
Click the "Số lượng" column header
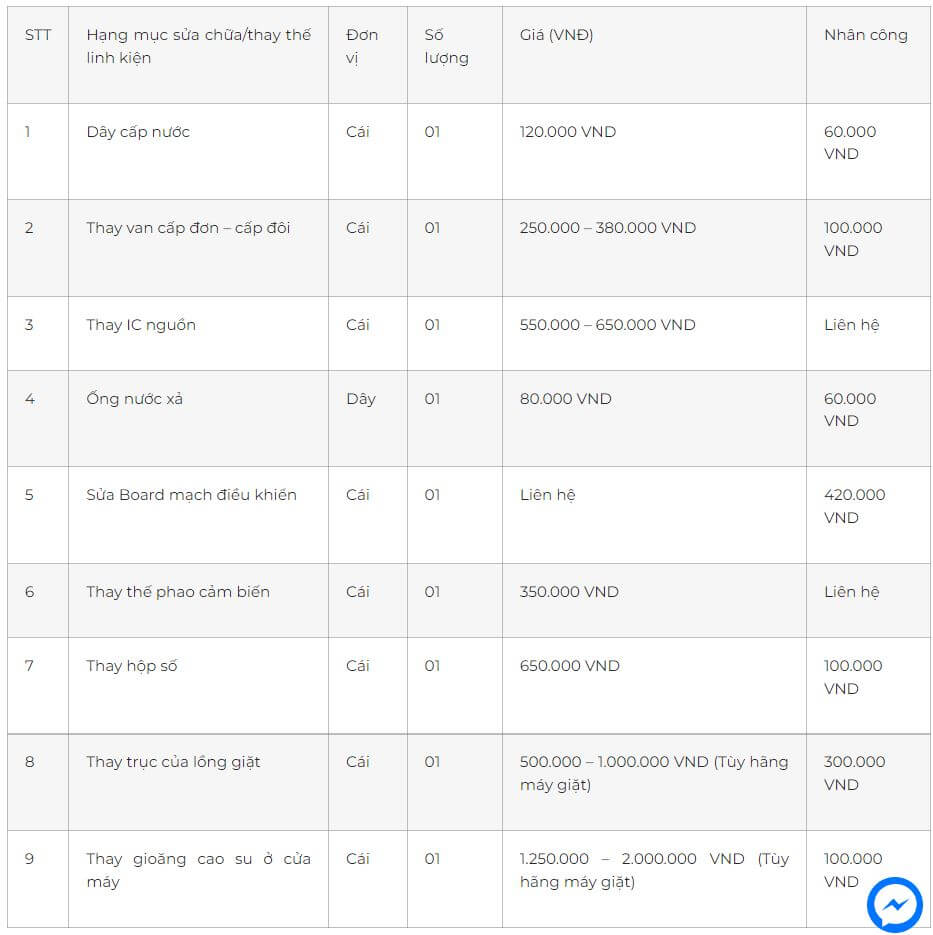click(446, 46)
